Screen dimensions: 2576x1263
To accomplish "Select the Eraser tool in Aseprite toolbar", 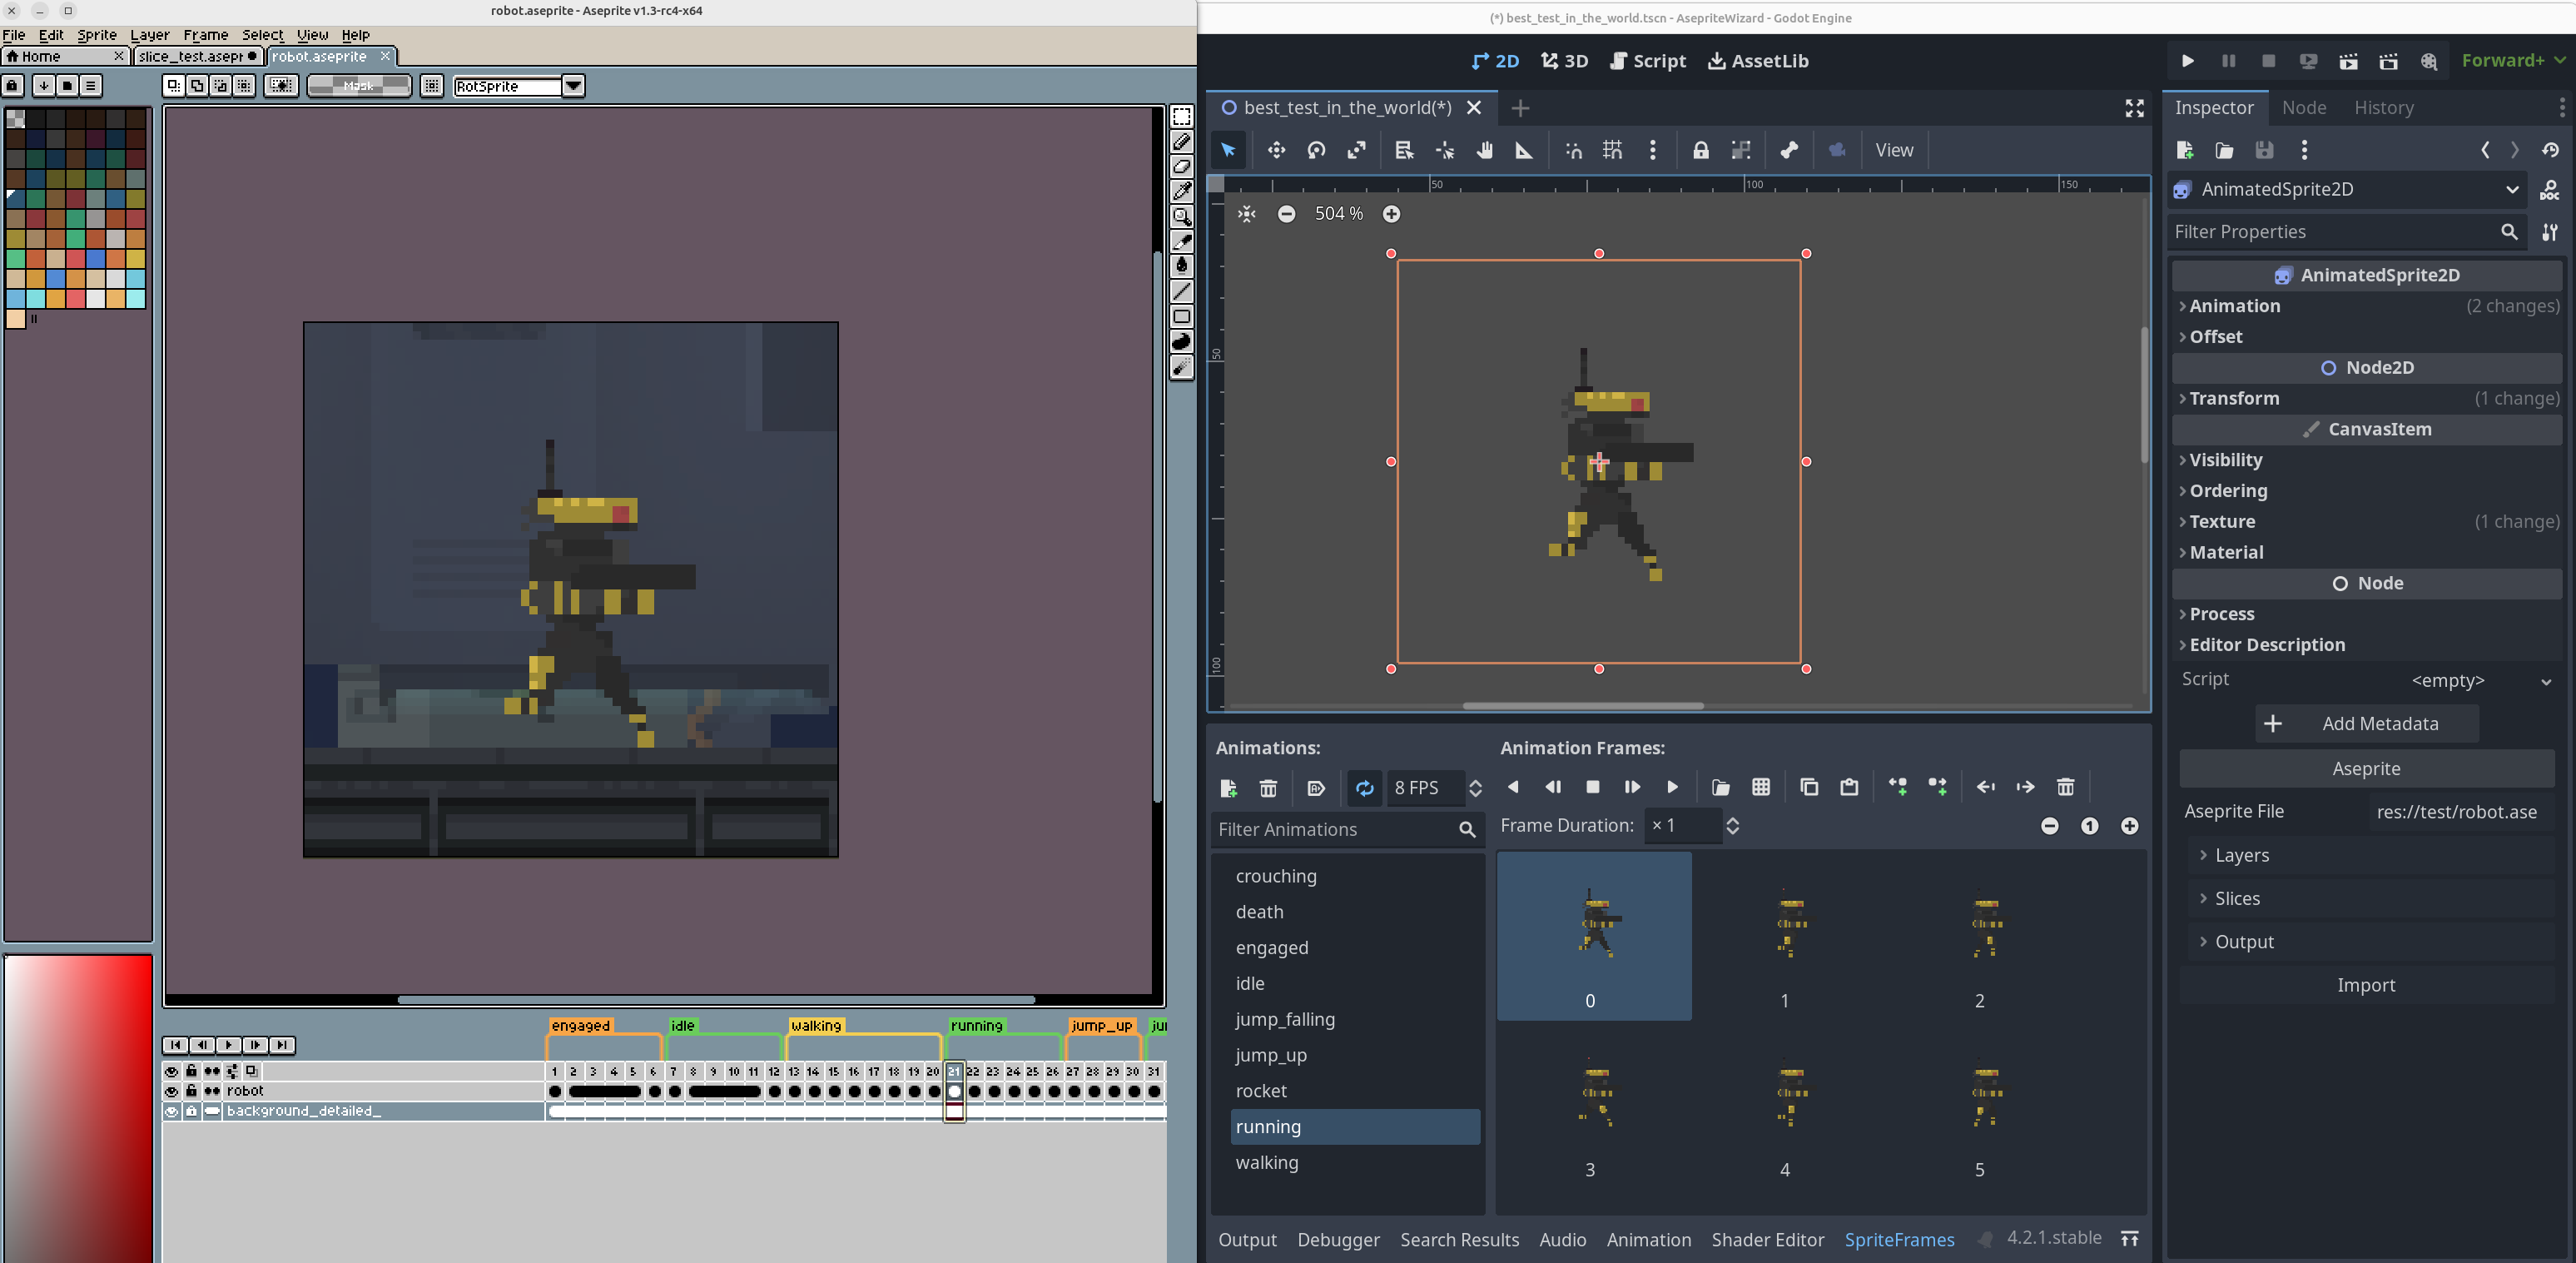I will pyautogui.click(x=1181, y=167).
